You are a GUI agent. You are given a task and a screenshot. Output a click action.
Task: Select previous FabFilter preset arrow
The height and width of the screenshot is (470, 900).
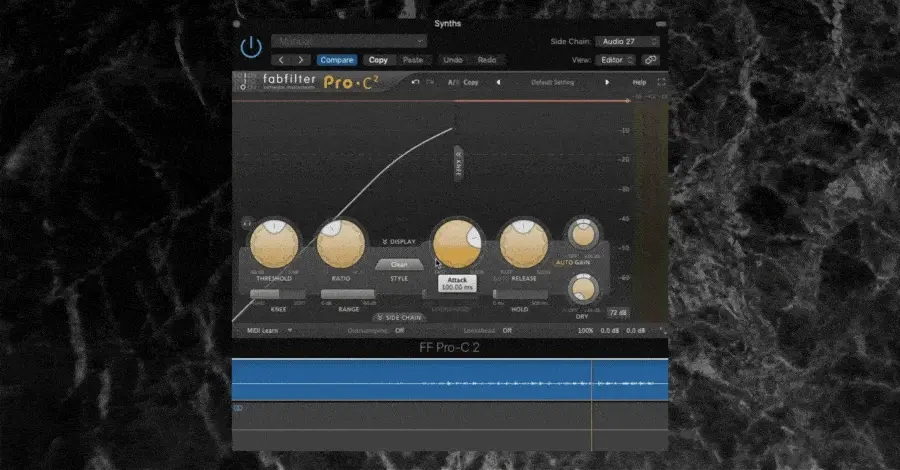pyautogui.click(x=498, y=83)
